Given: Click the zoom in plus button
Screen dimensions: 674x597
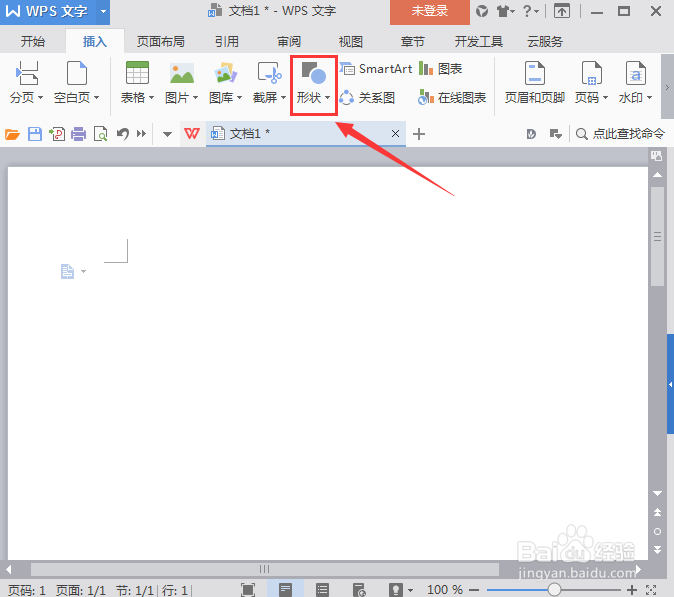Looking at the screenshot, I should click(x=632, y=590).
